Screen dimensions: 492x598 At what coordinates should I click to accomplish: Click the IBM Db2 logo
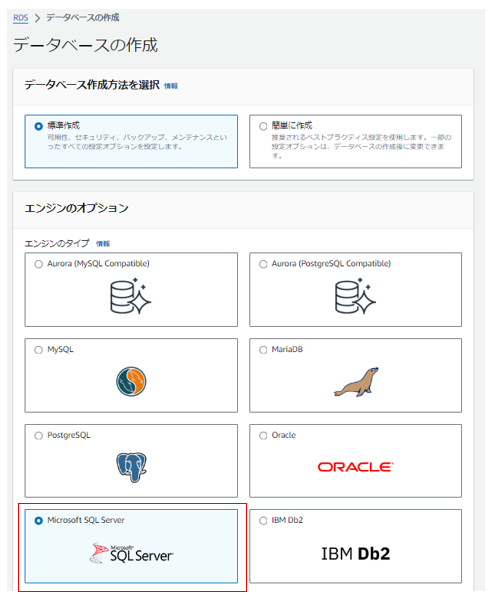pos(355,554)
